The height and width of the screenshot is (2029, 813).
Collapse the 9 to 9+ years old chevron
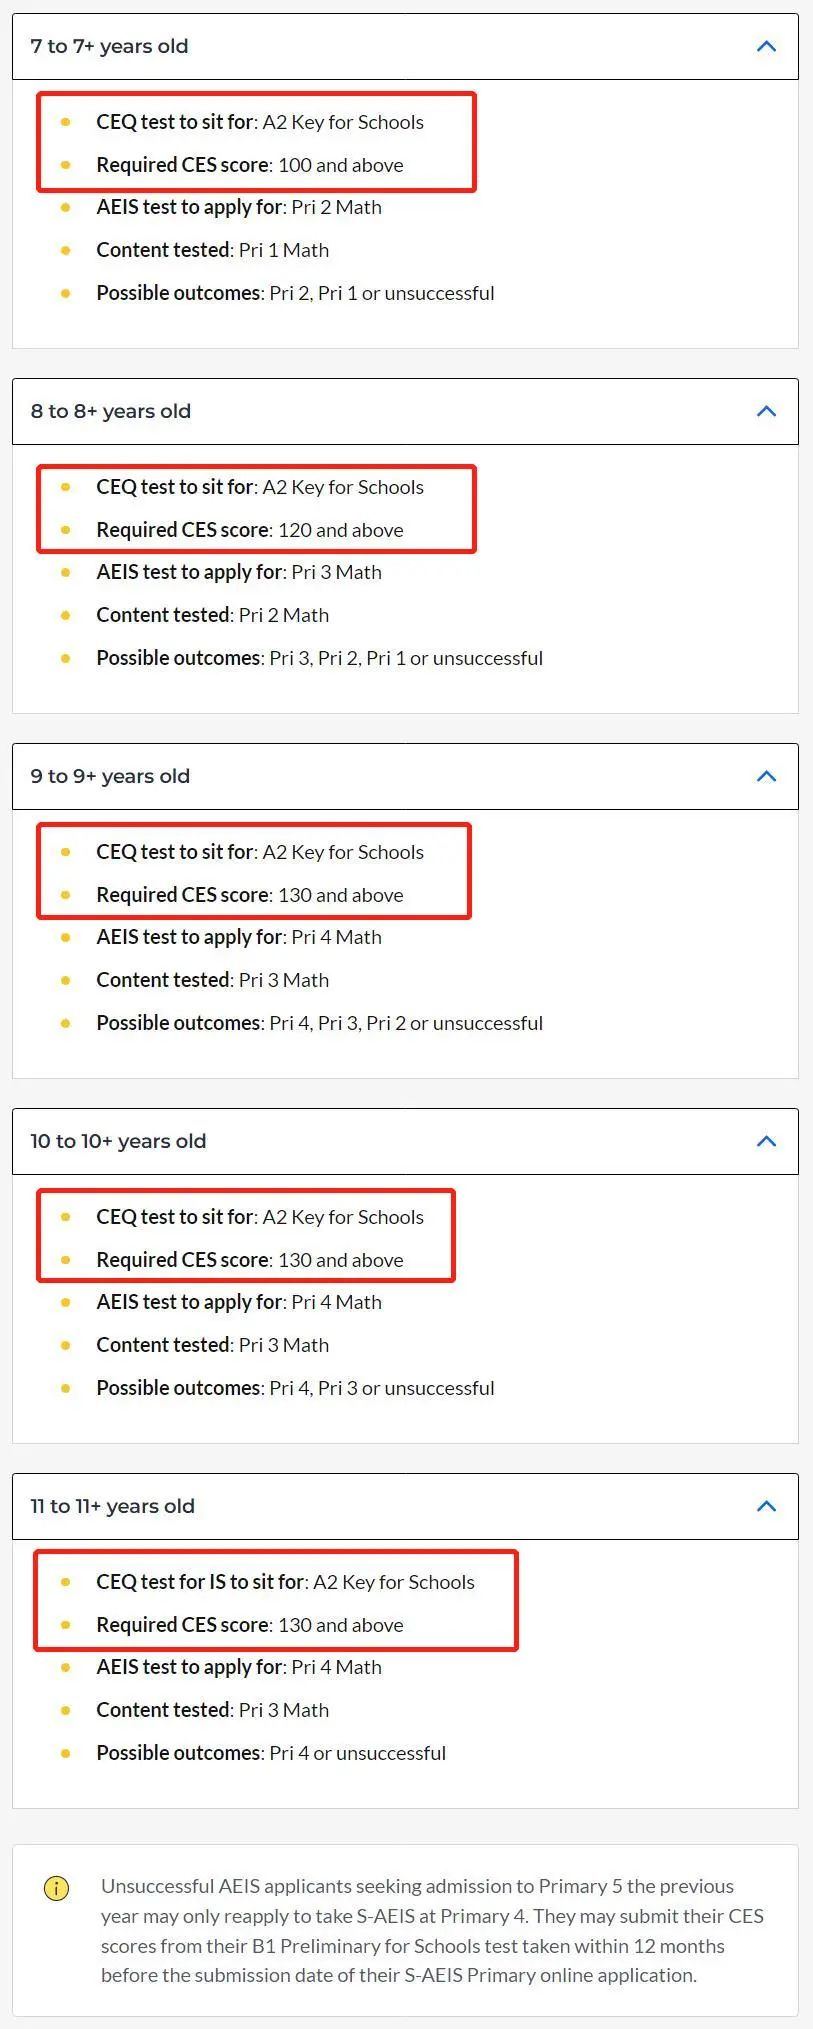point(766,776)
